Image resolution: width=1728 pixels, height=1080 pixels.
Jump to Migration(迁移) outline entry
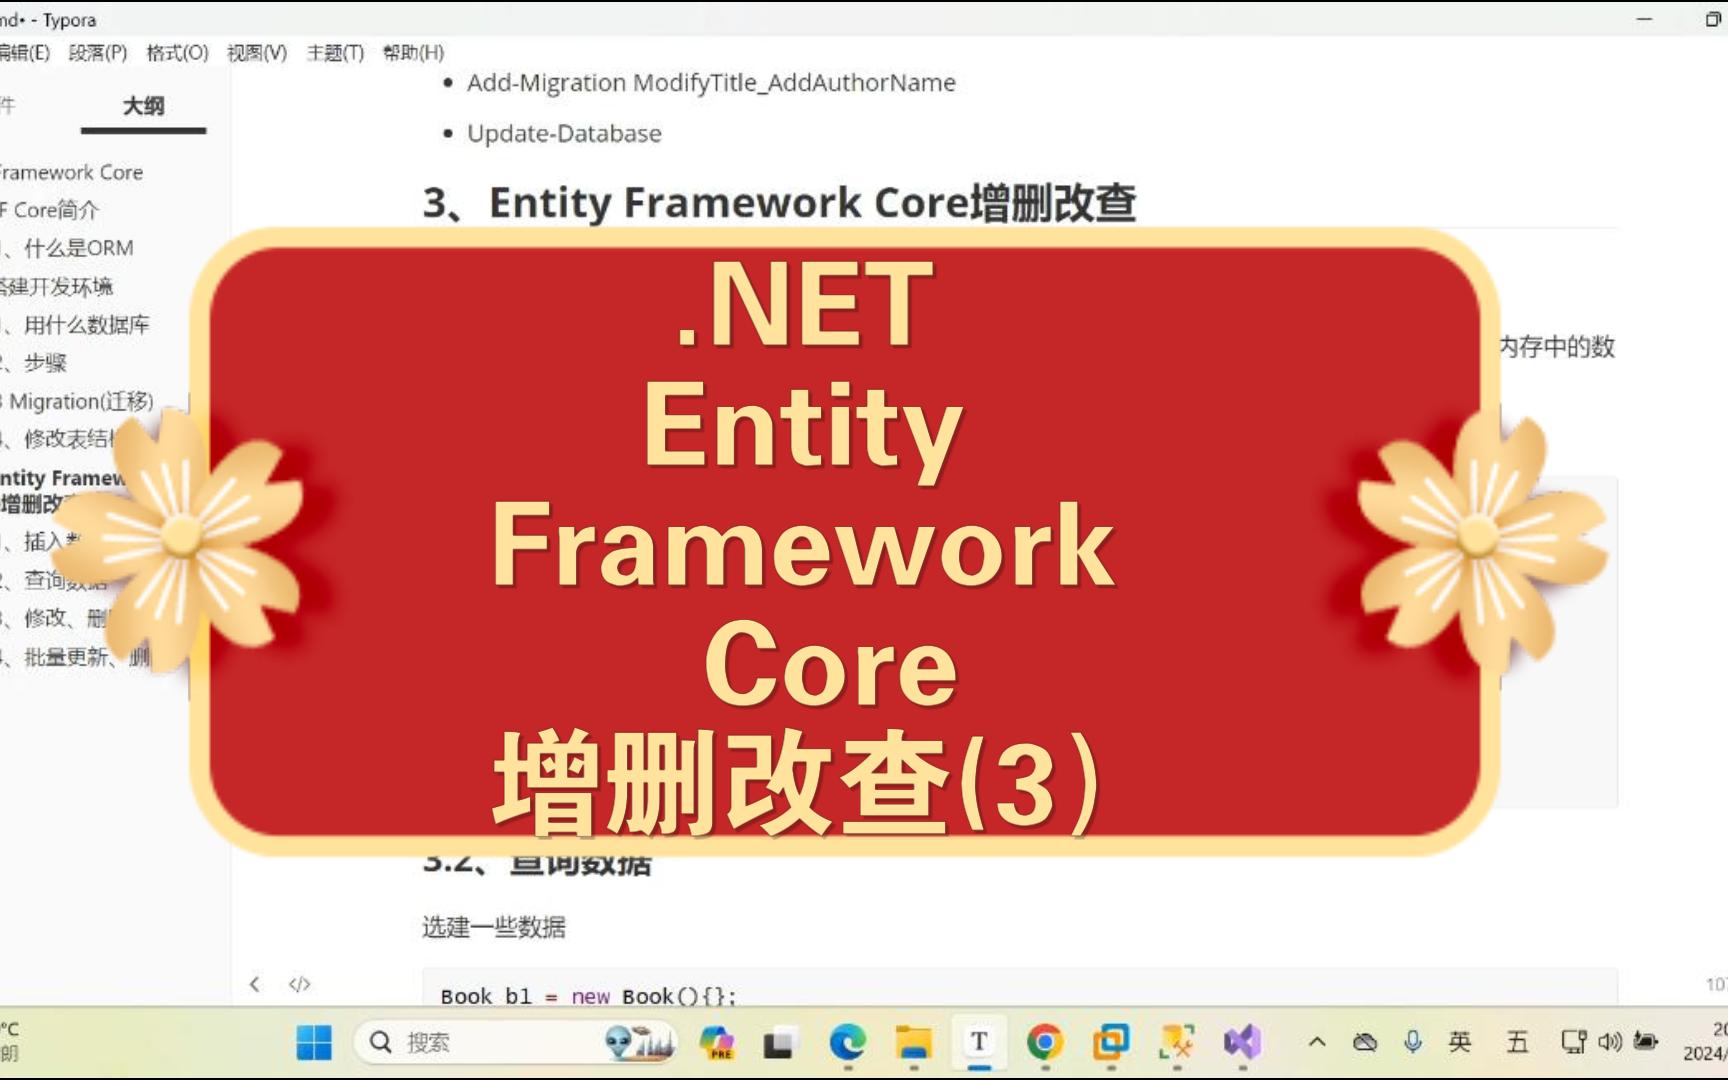[x=78, y=401]
